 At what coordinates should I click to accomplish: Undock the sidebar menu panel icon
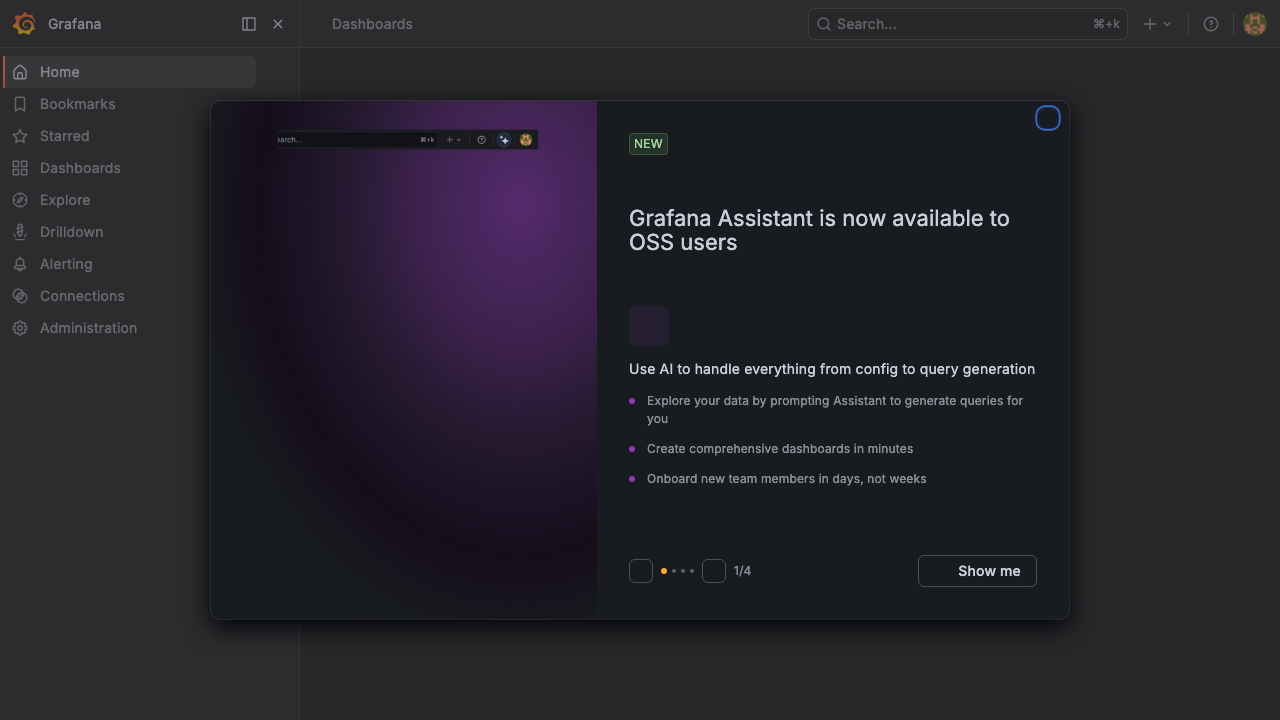tap(249, 24)
